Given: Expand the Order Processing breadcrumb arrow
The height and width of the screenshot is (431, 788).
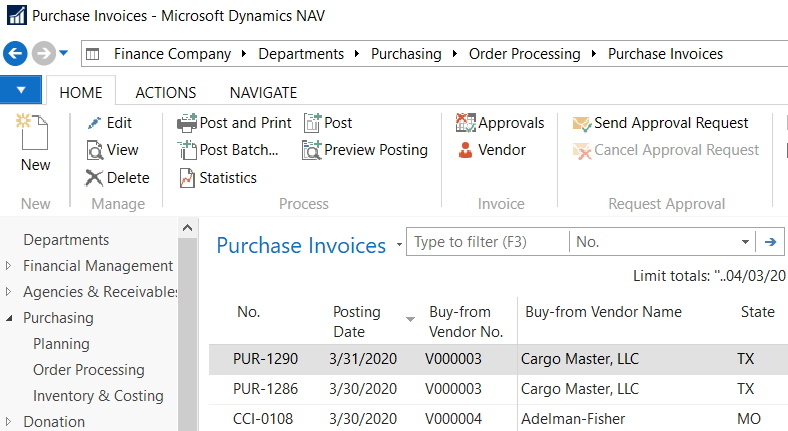Looking at the screenshot, I should [594, 54].
